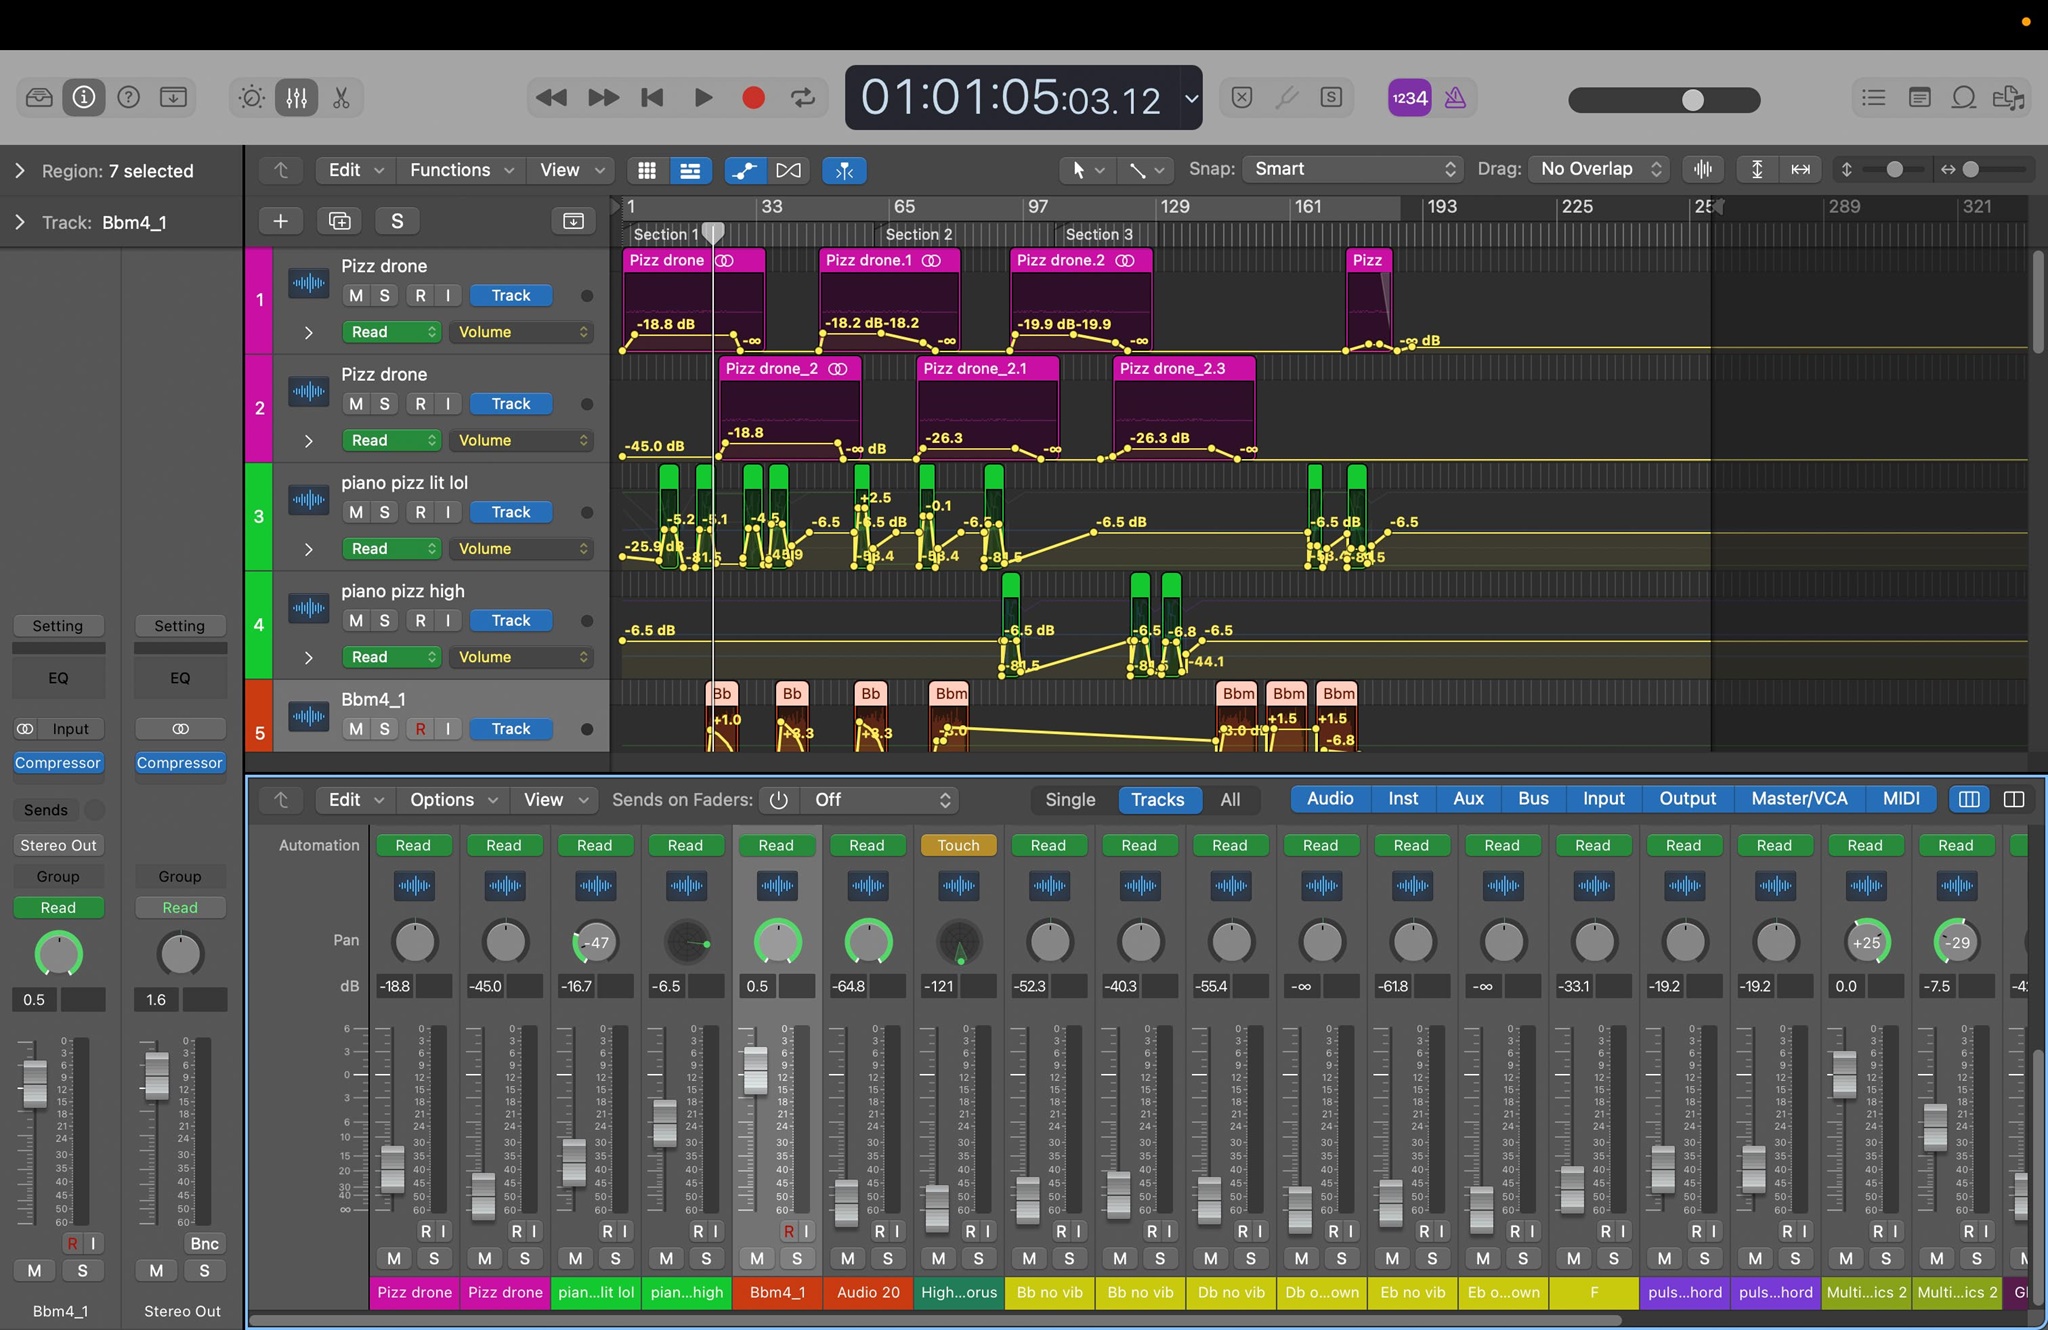Toggle the catch playhead button

(x=844, y=170)
